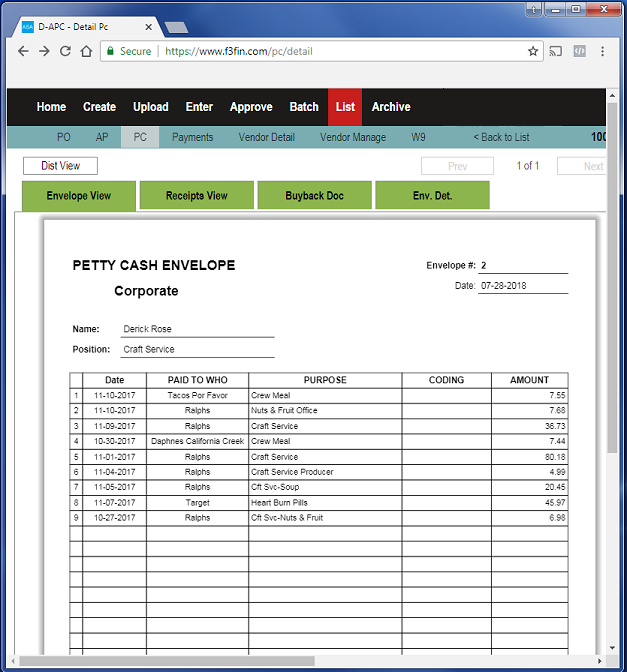Open the Vendor Manage submenu link
627x672 pixels.
click(x=352, y=137)
